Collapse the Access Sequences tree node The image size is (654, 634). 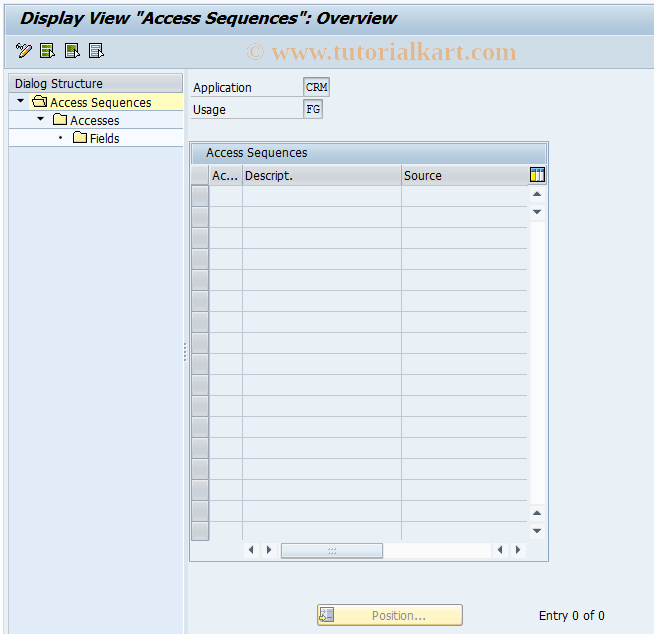(x=20, y=101)
